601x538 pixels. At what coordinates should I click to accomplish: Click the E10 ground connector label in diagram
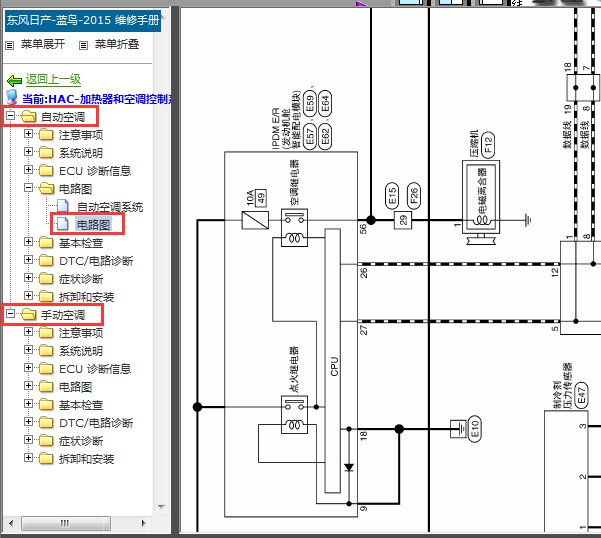[475, 428]
